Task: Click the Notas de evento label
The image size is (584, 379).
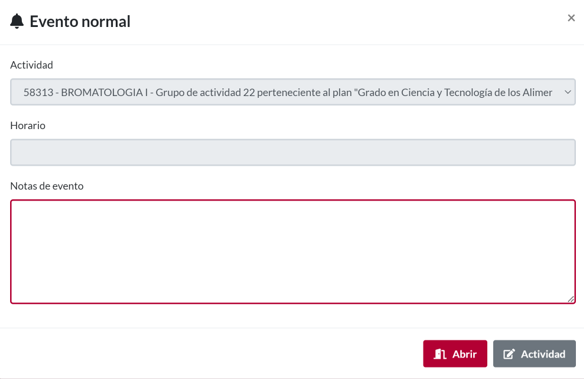Action: [47, 186]
